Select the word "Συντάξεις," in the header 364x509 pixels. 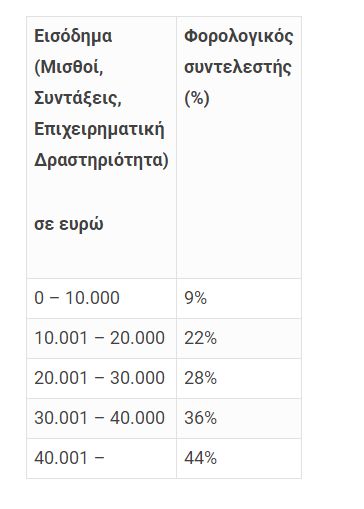(78, 98)
